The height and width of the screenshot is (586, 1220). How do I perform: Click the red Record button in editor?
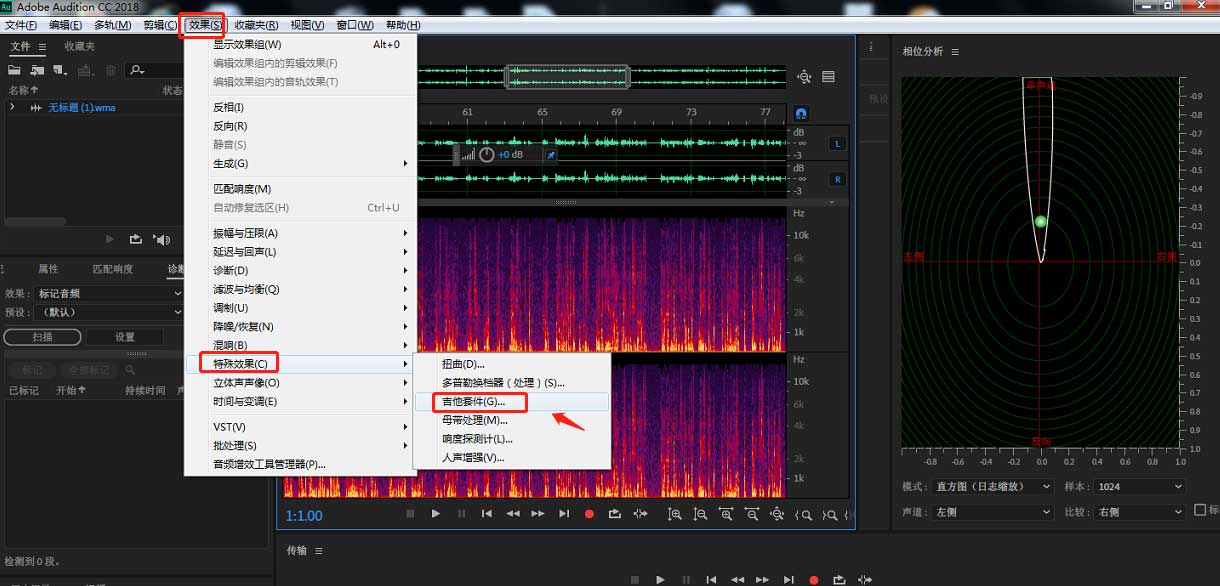click(x=589, y=514)
